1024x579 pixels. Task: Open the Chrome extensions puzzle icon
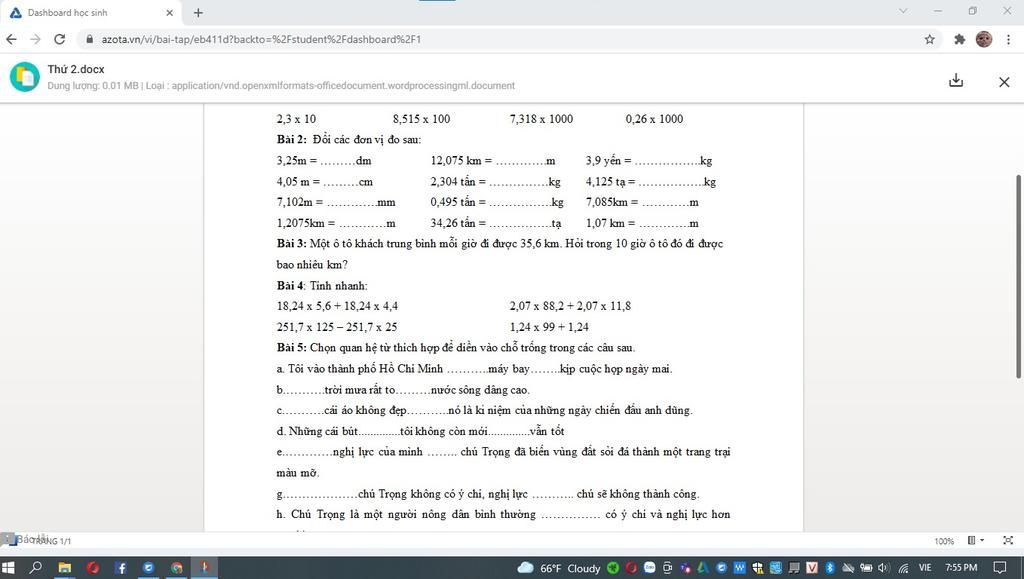tap(959, 39)
